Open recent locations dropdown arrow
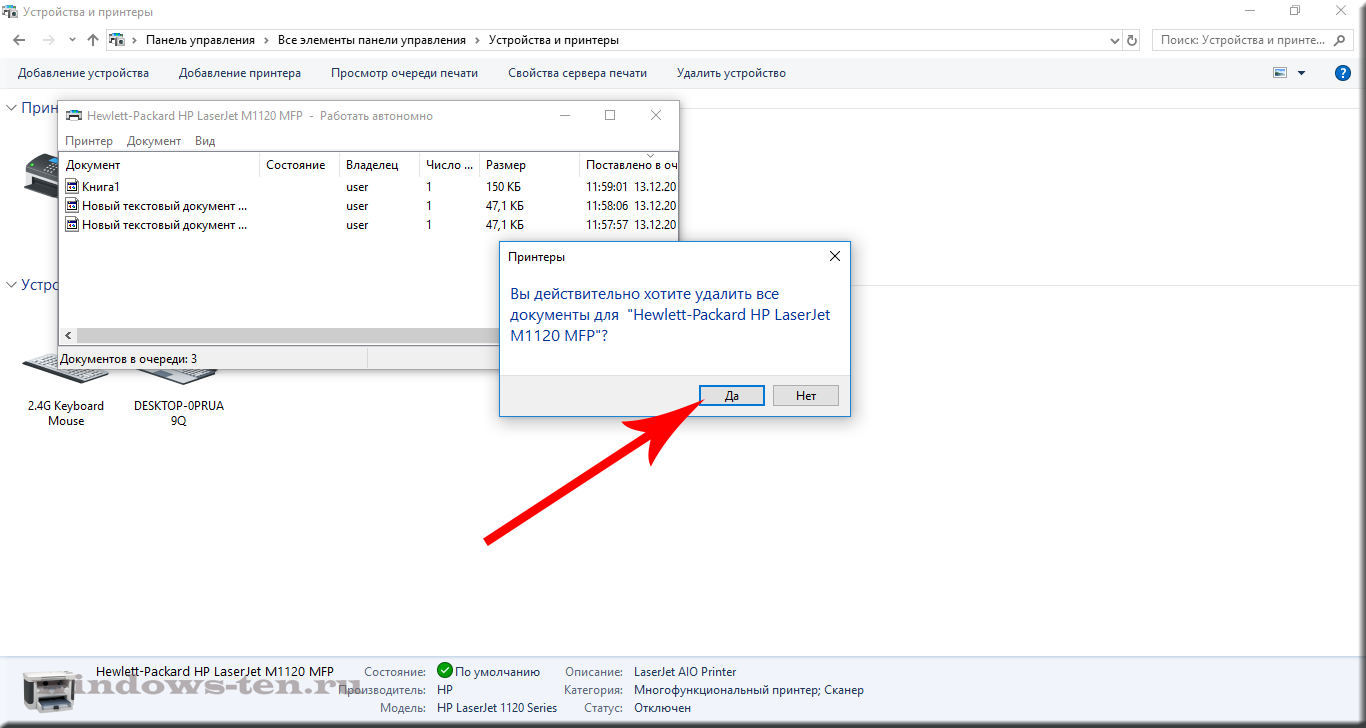Image resolution: width=1366 pixels, height=728 pixels. click(72, 40)
